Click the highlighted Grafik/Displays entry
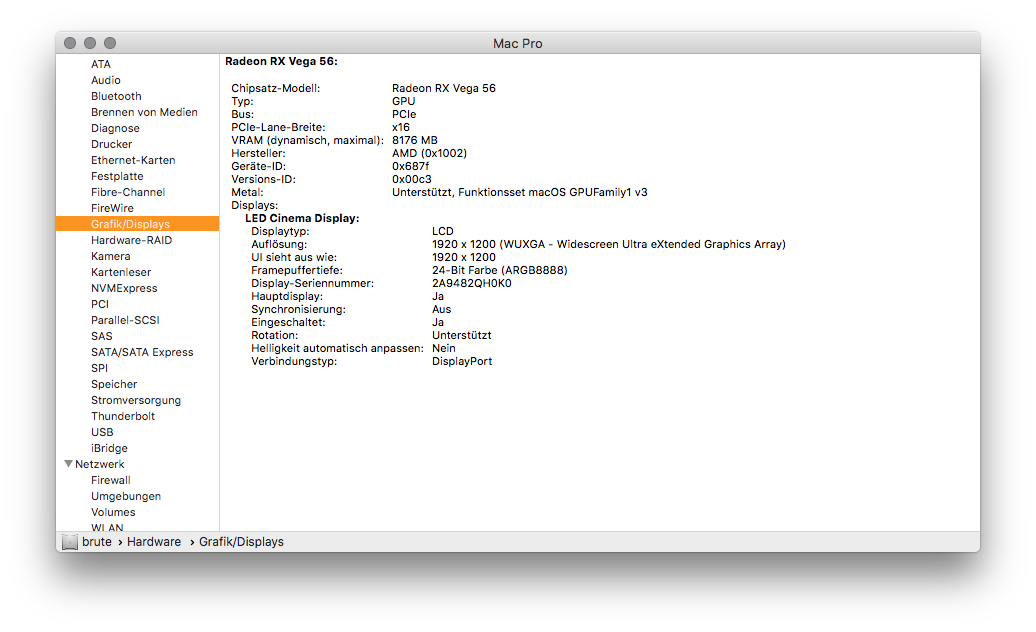The width and height of the screenshot is (1036, 632). (137, 224)
